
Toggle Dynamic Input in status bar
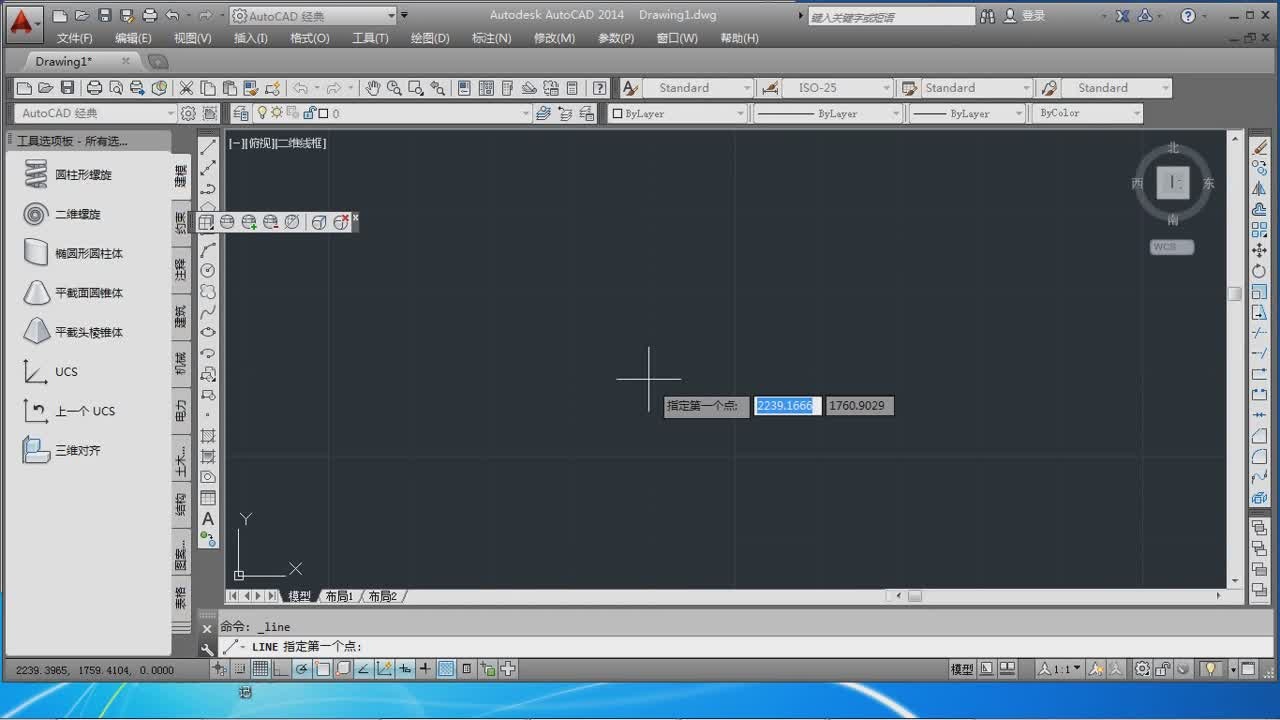pos(406,669)
